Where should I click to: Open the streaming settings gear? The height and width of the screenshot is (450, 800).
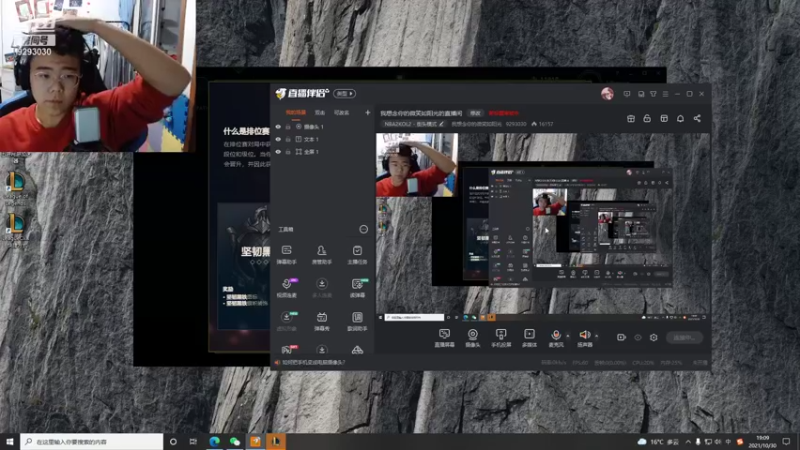point(654,337)
